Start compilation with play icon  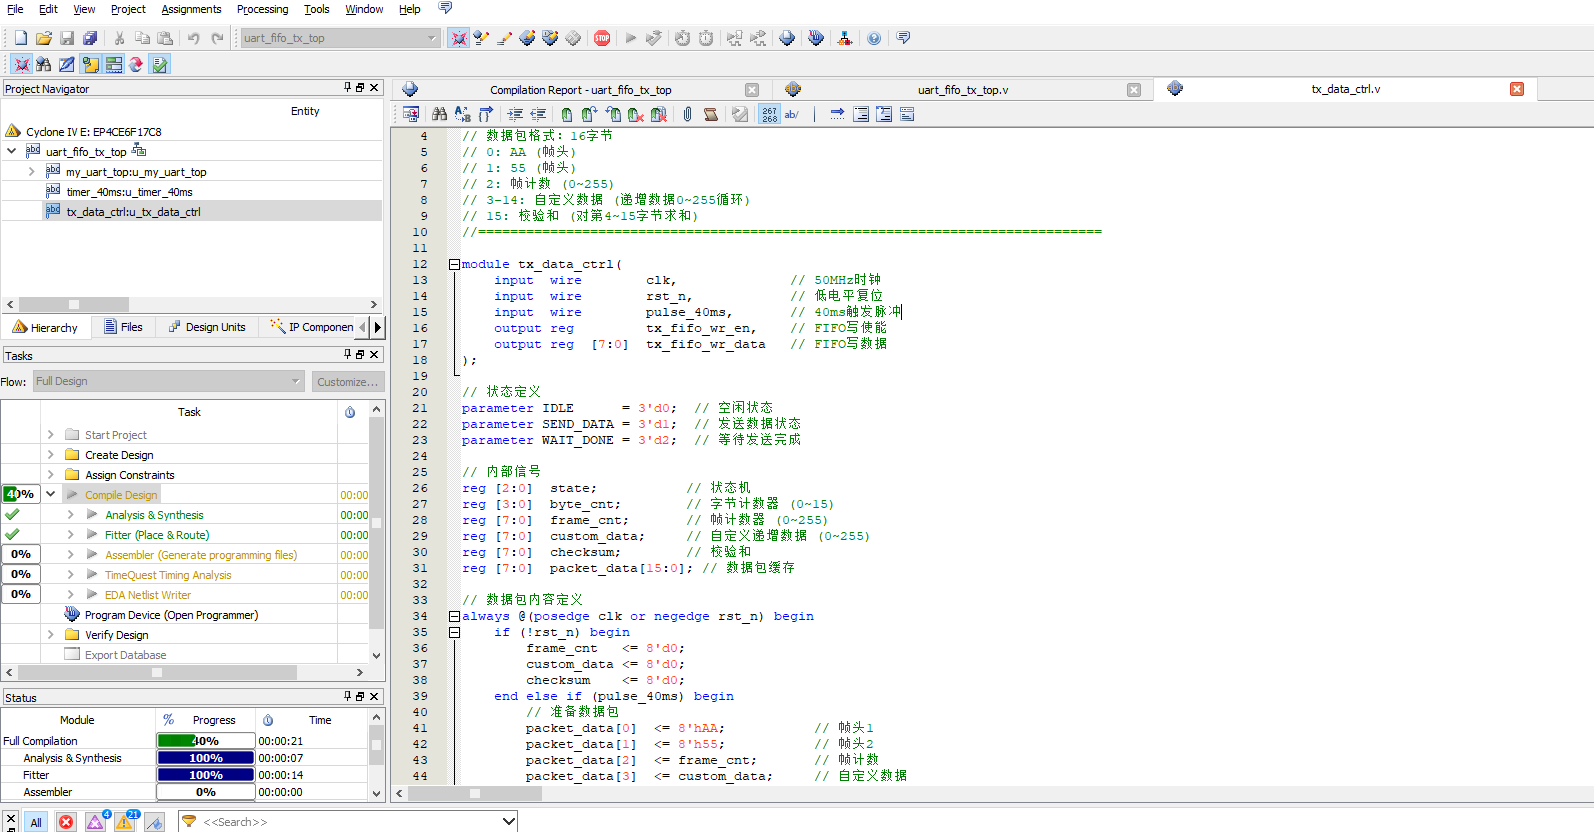point(630,38)
